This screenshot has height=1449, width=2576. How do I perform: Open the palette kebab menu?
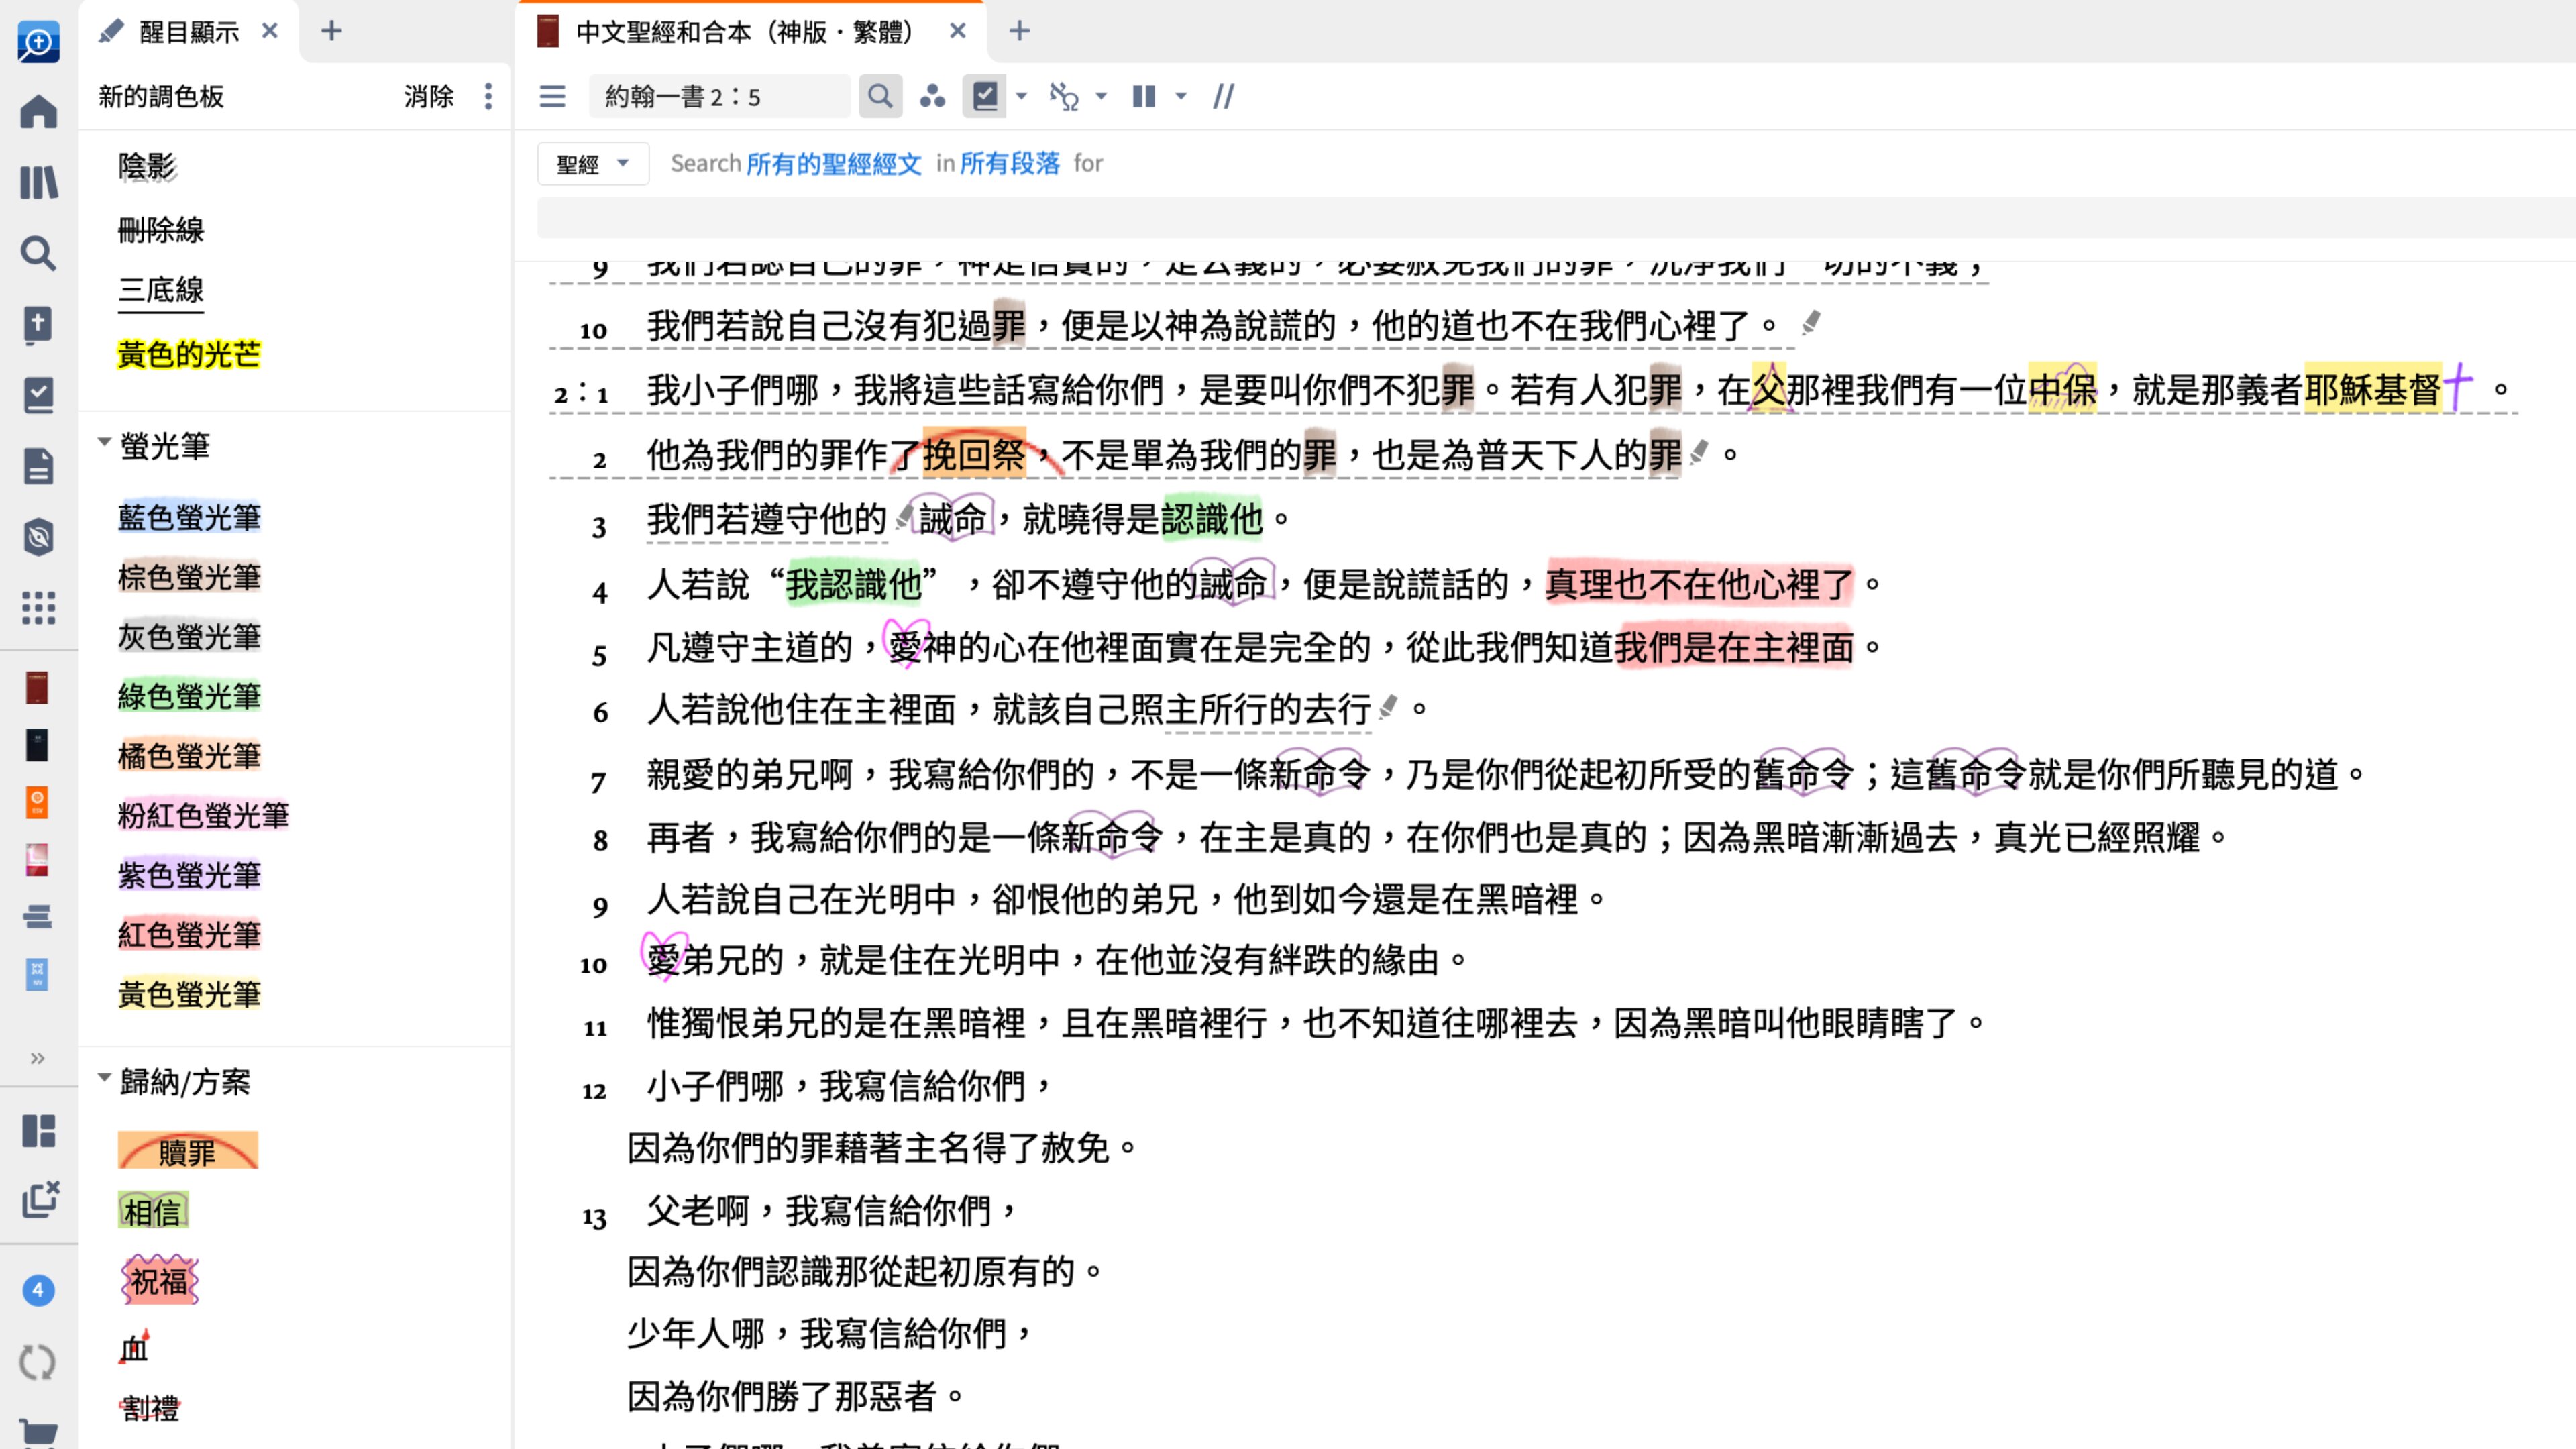(x=488, y=96)
